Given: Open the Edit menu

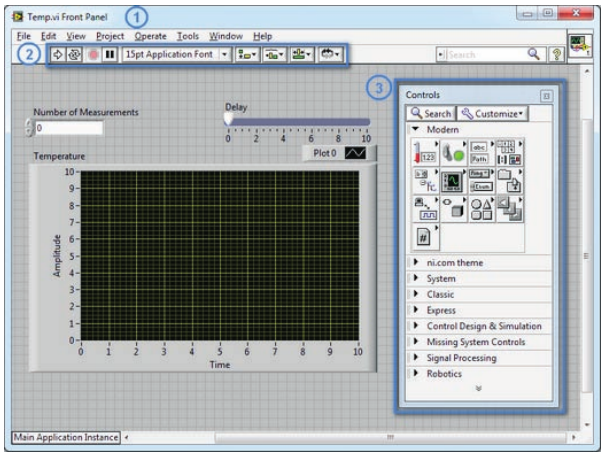Looking at the screenshot, I should [x=49, y=36].
